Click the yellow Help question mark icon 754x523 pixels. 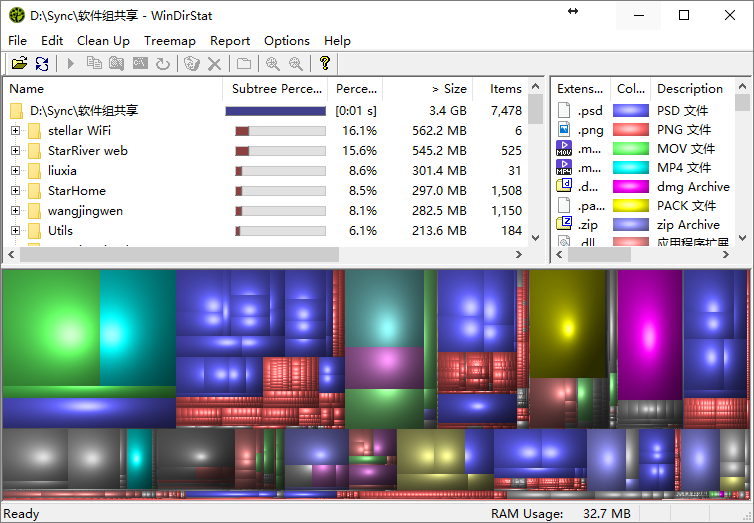pos(324,64)
